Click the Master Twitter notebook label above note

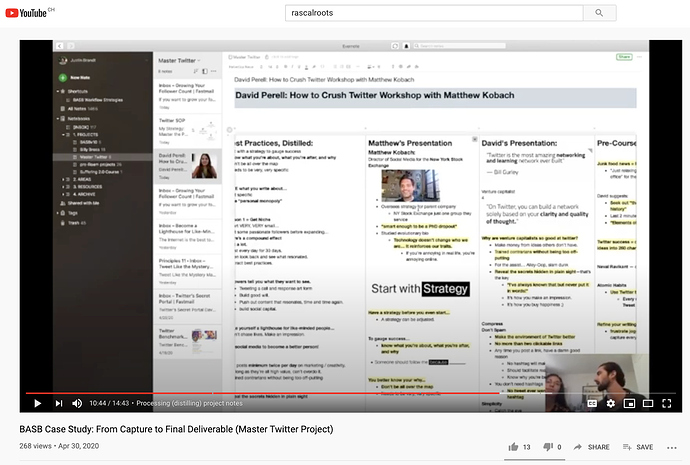click(245, 57)
